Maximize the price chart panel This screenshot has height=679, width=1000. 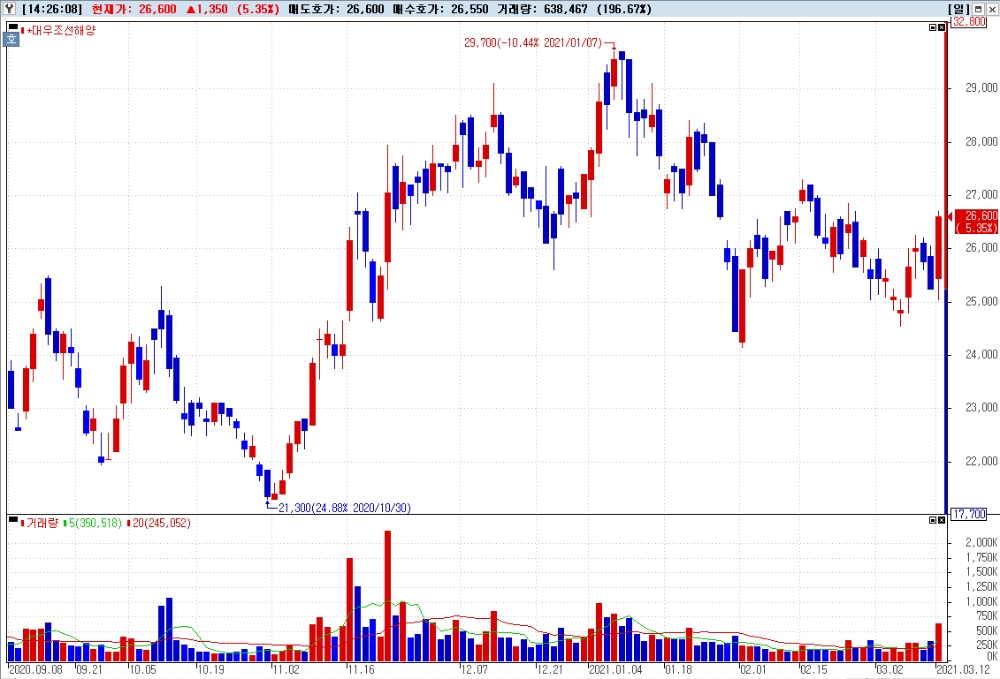point(932,28)
